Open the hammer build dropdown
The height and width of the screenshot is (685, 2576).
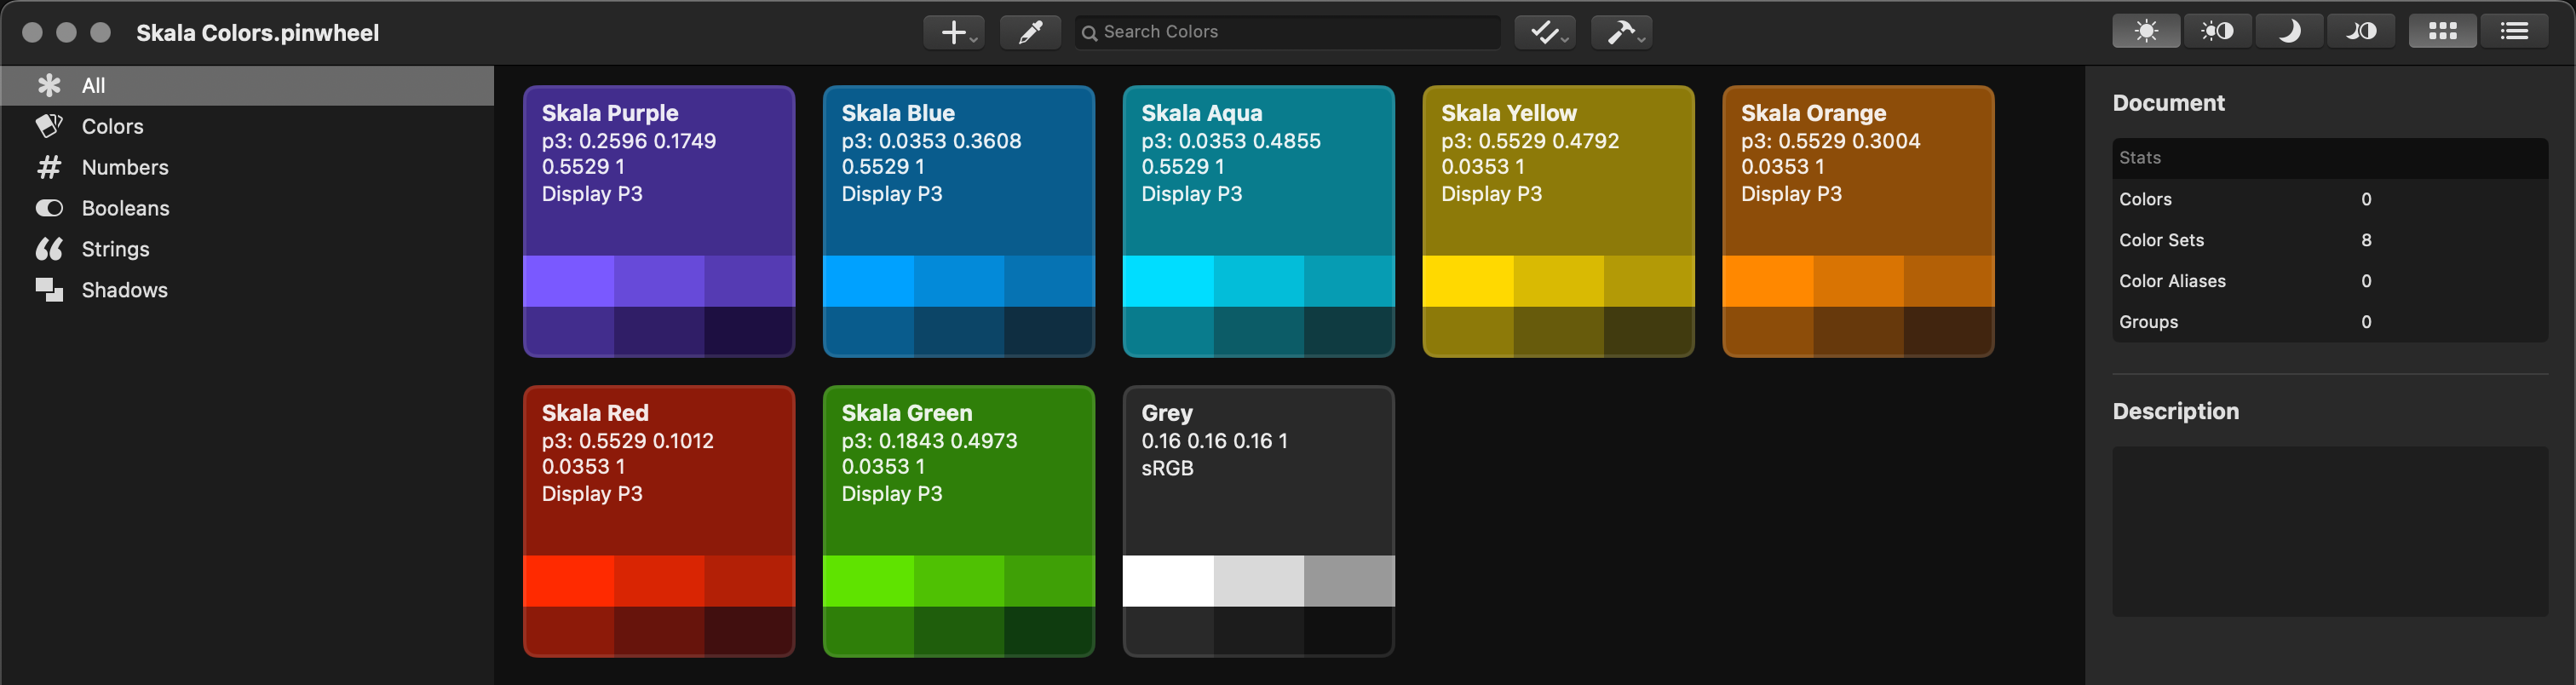pyautogui.click(x=1621, y=32)
